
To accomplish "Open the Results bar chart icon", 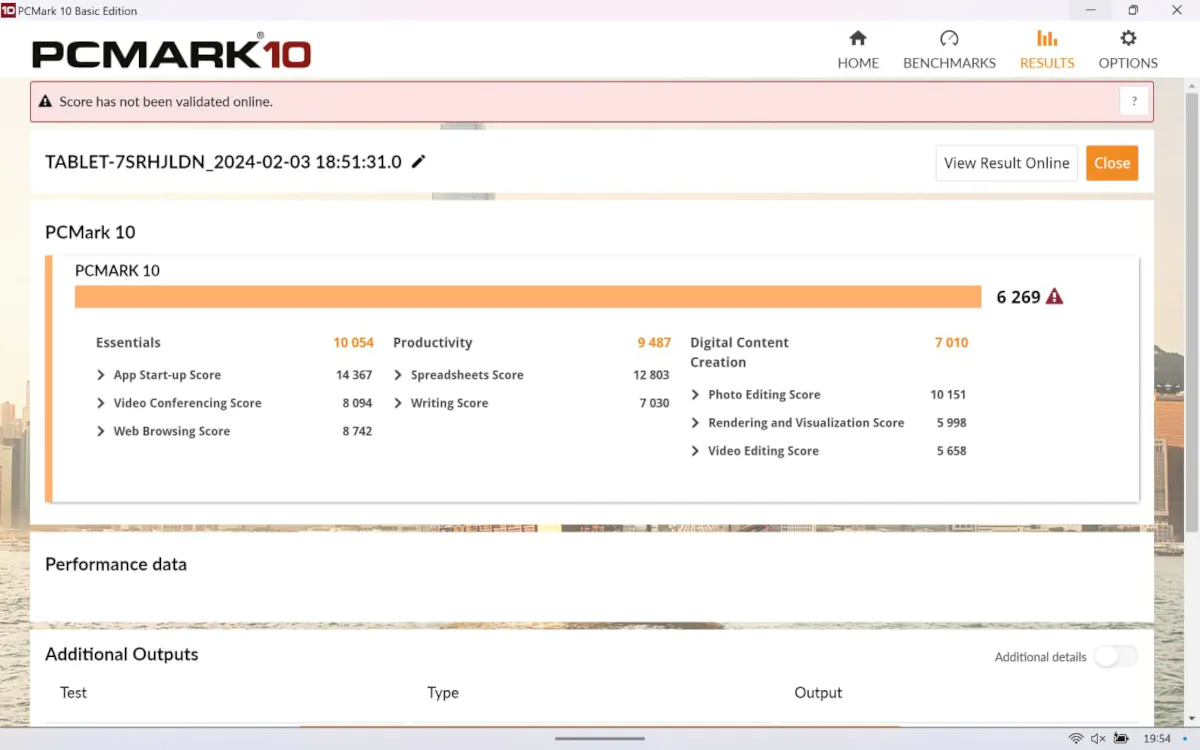I will tap(1047, 39).
